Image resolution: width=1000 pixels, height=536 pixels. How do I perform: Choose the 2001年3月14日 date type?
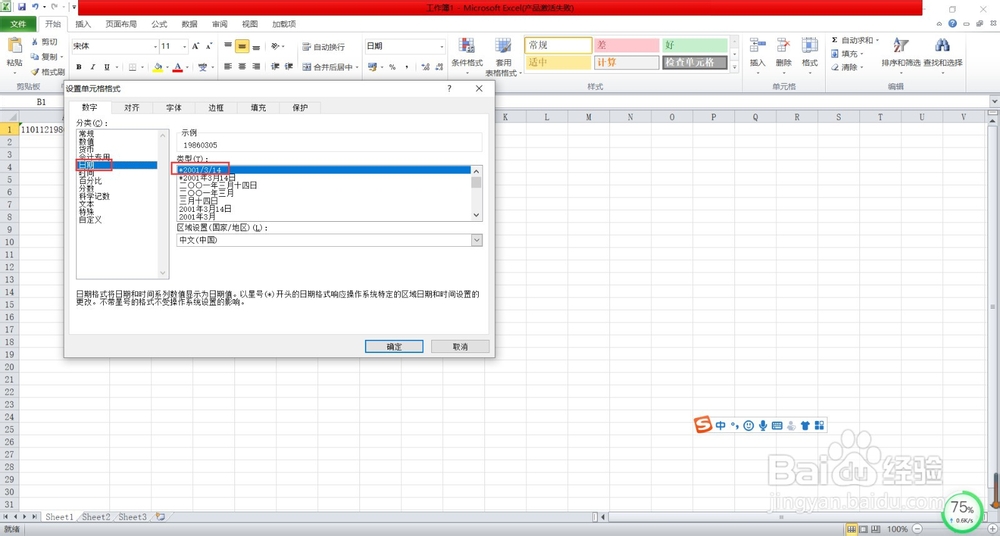(205, 209)
